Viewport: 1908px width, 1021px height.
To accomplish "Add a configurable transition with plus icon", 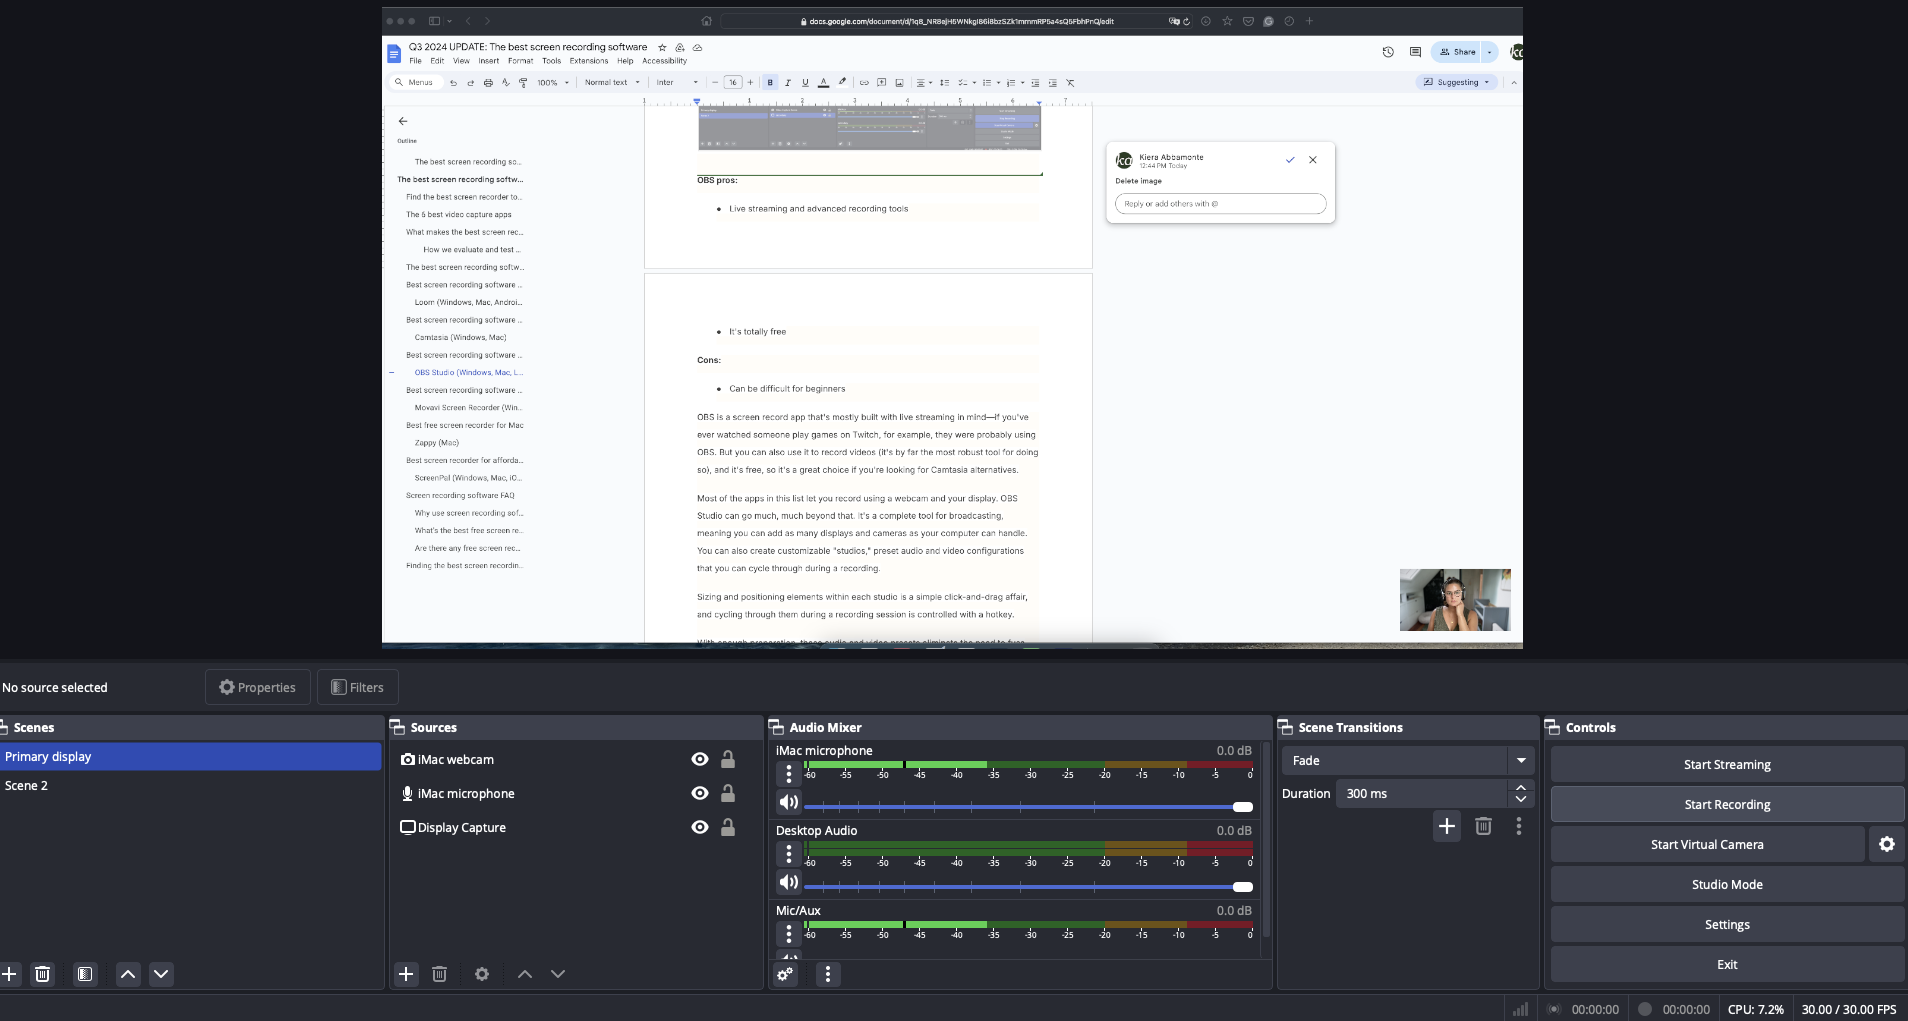I will (x=1447, y=826).
